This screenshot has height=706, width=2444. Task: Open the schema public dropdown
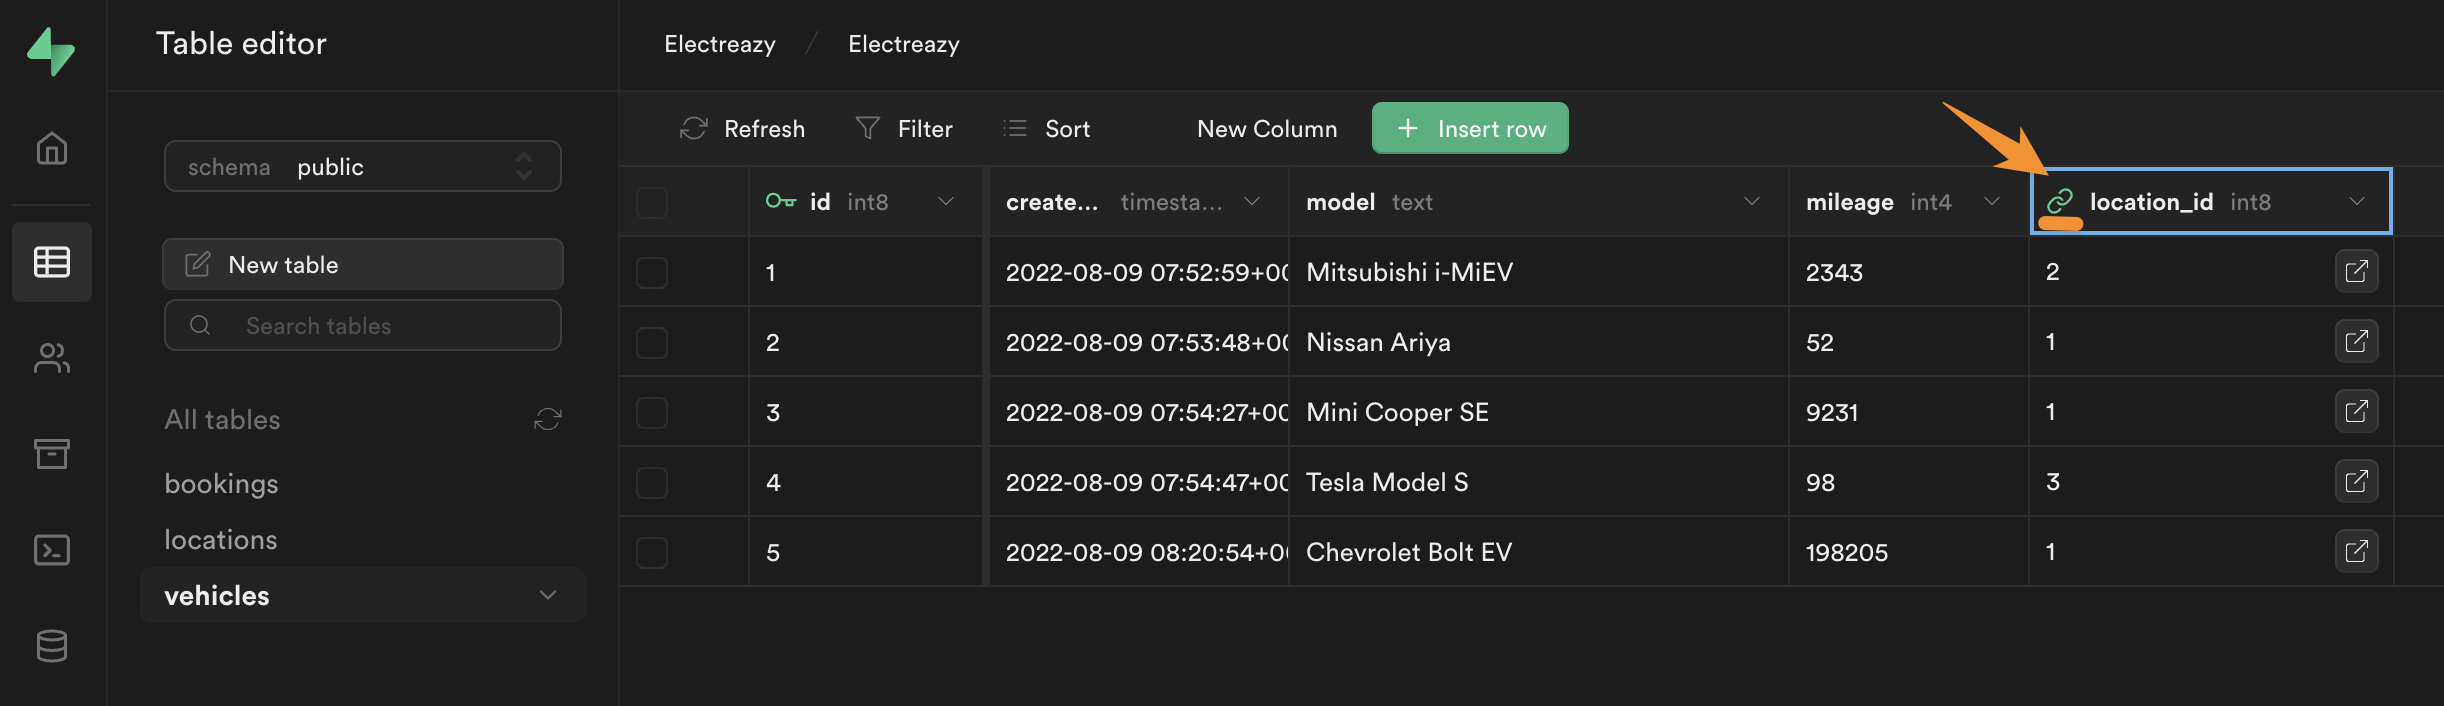click(362, 167)
